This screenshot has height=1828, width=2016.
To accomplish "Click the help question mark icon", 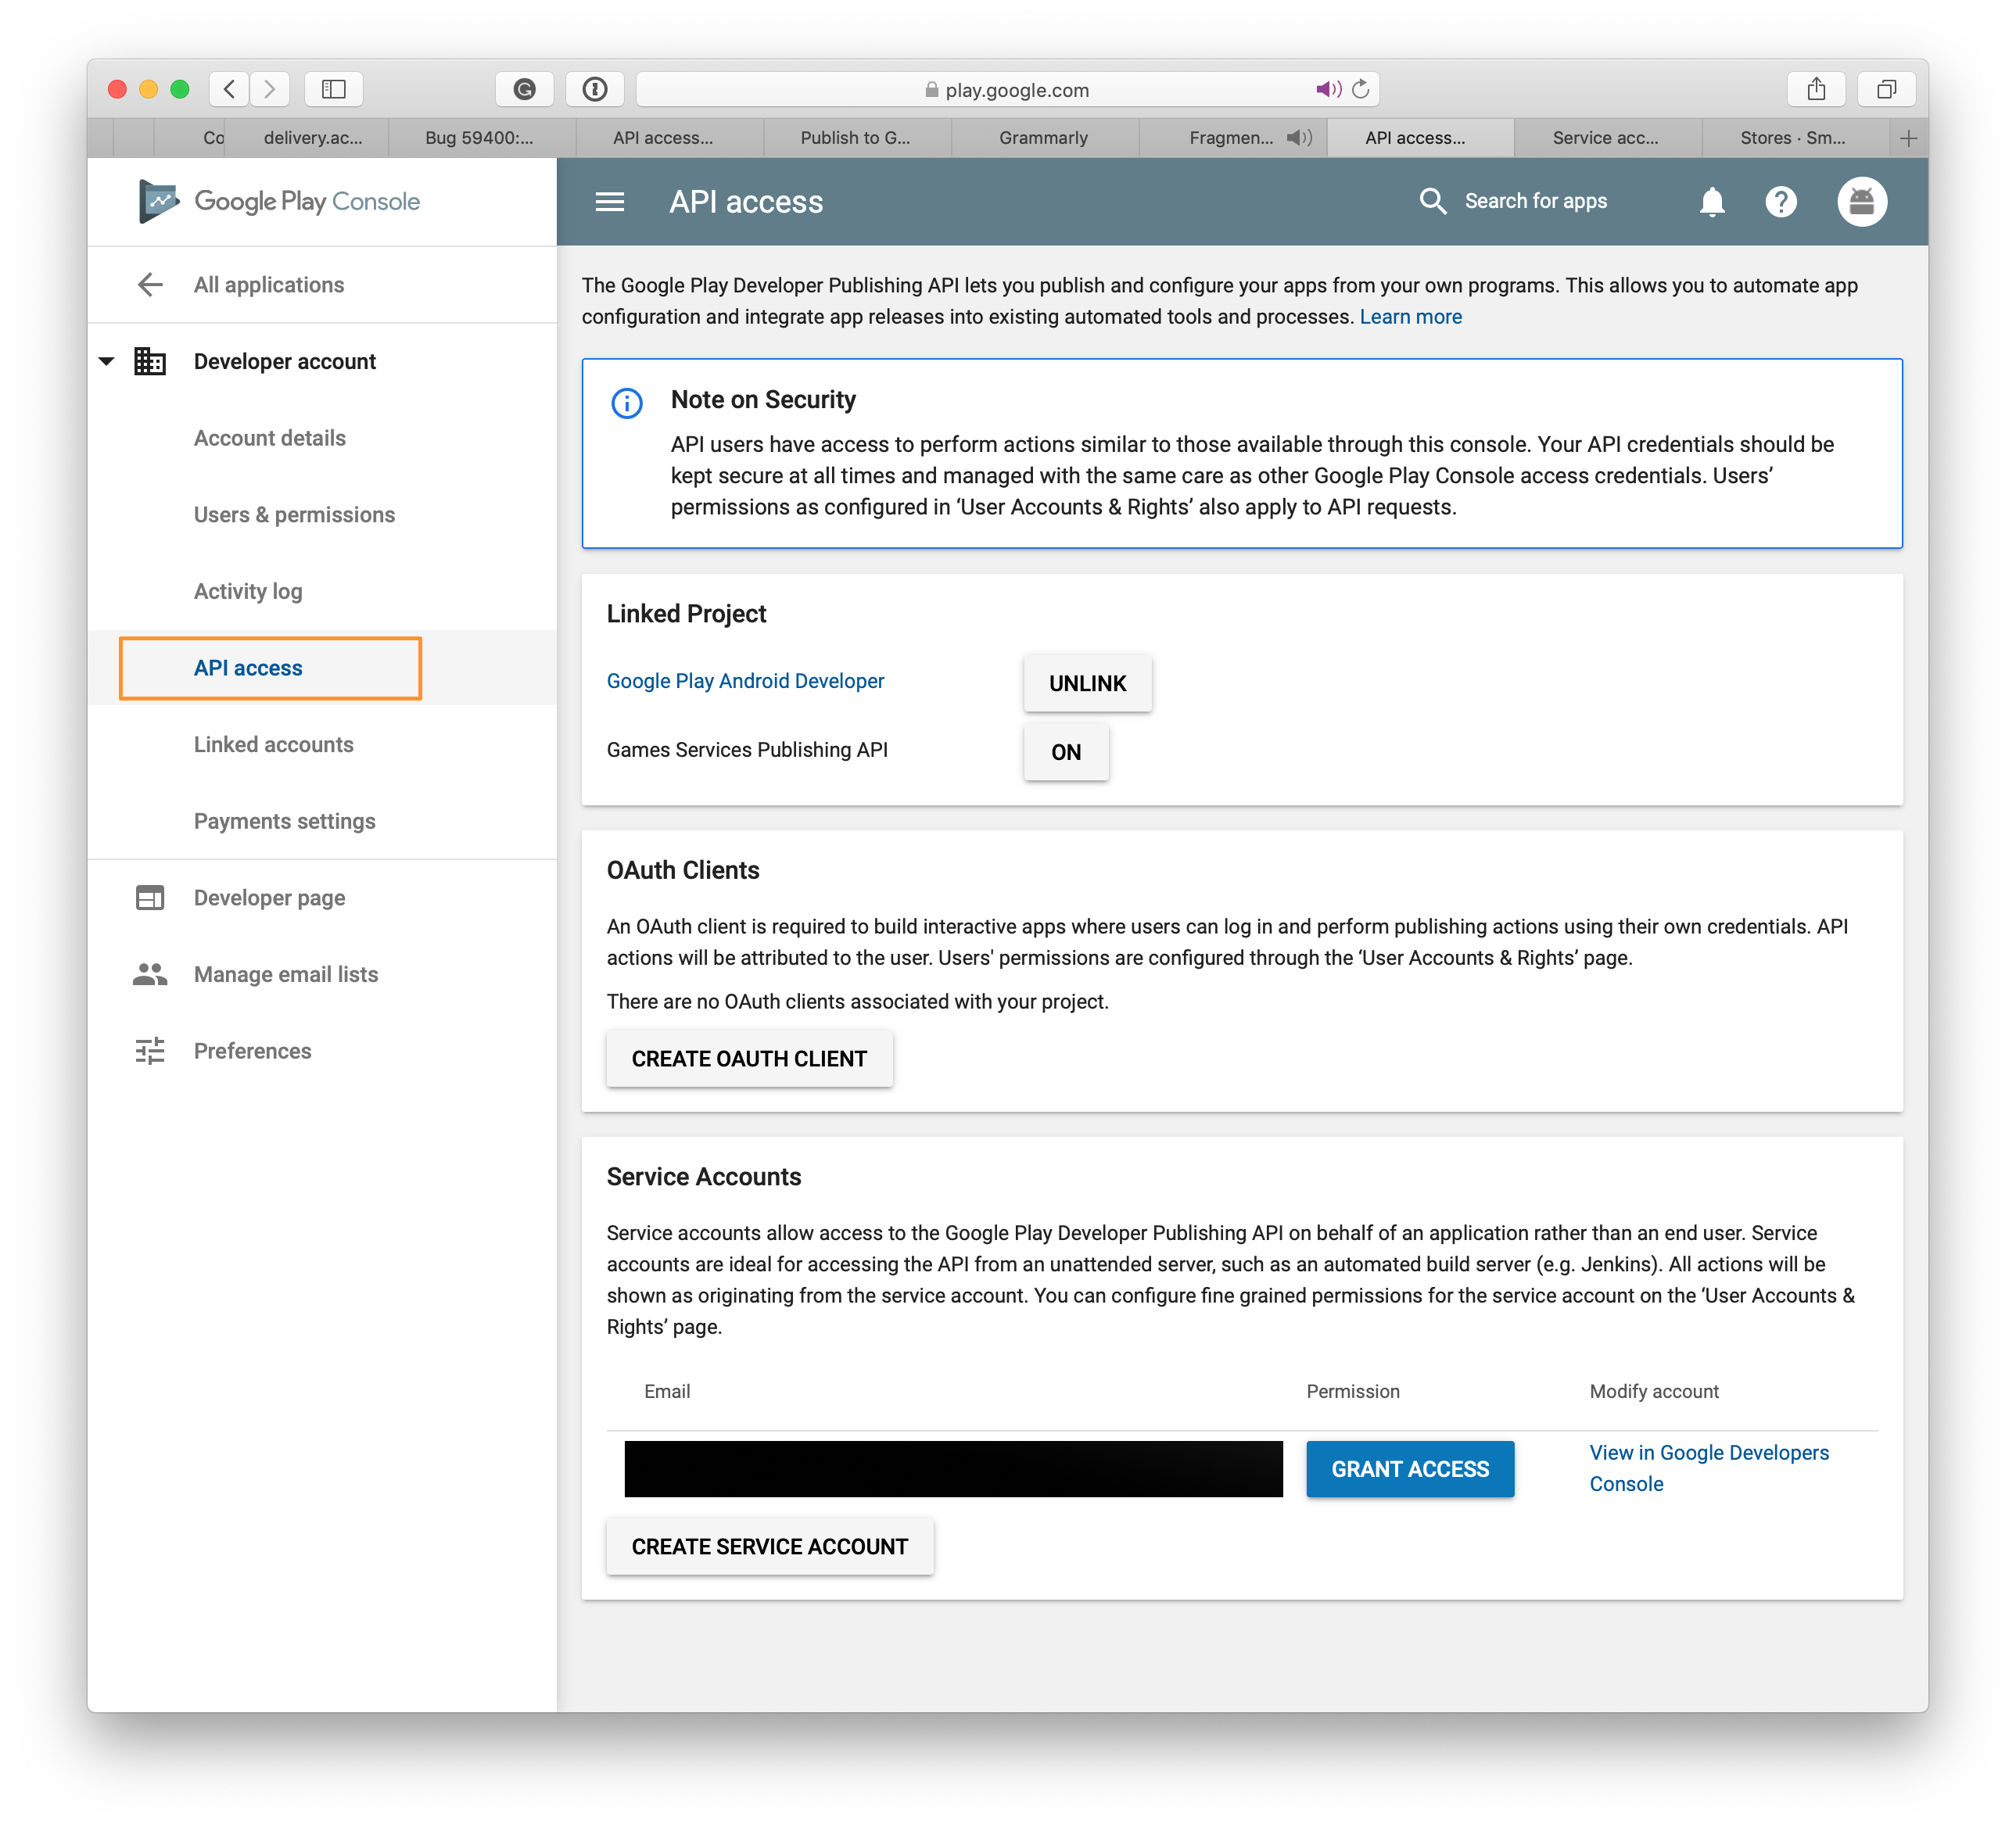I will (x=1782, y=200).
